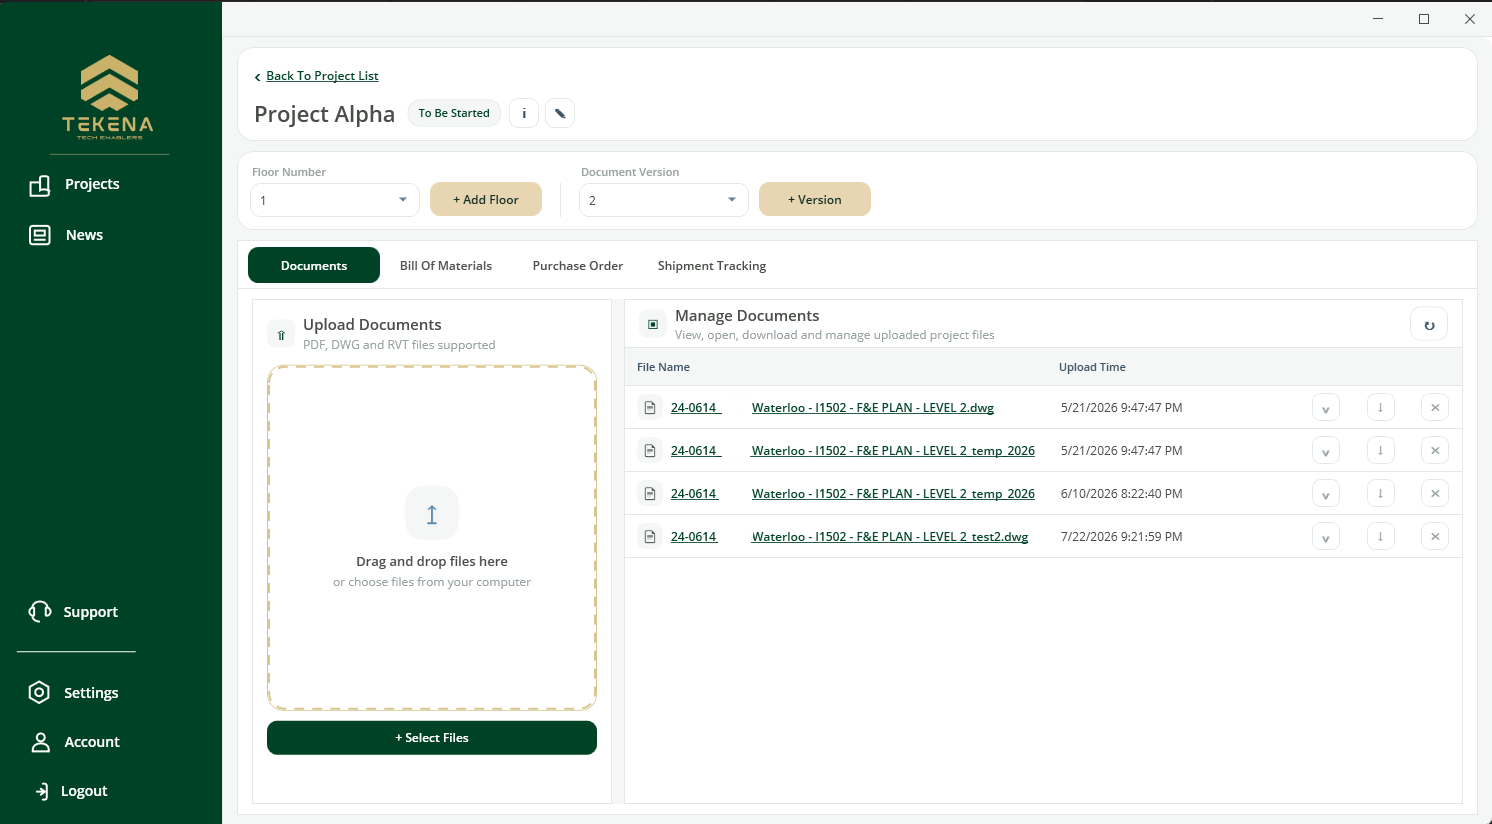1492x824 pixels.
Task: Open the temp_2026 file link uploaded 6/10/2026
Action: tap(893, 494)
